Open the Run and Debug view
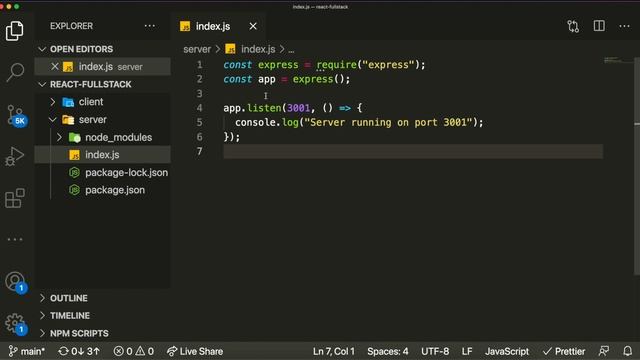The image size is (640, 360). [x=15, y=156]
